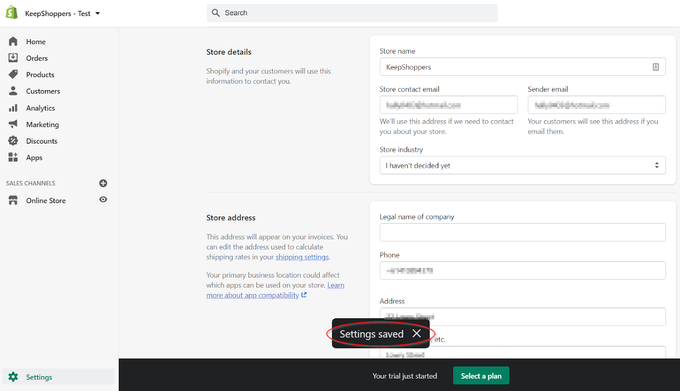Open the Discounts badge icon
The width and height of the screenshot is (680, 391).
[x=13, y=140]
